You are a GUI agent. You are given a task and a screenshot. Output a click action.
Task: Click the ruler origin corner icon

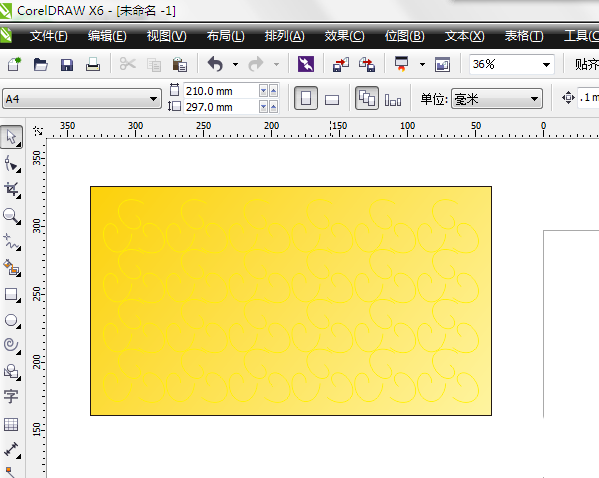(x=38, y=131)
